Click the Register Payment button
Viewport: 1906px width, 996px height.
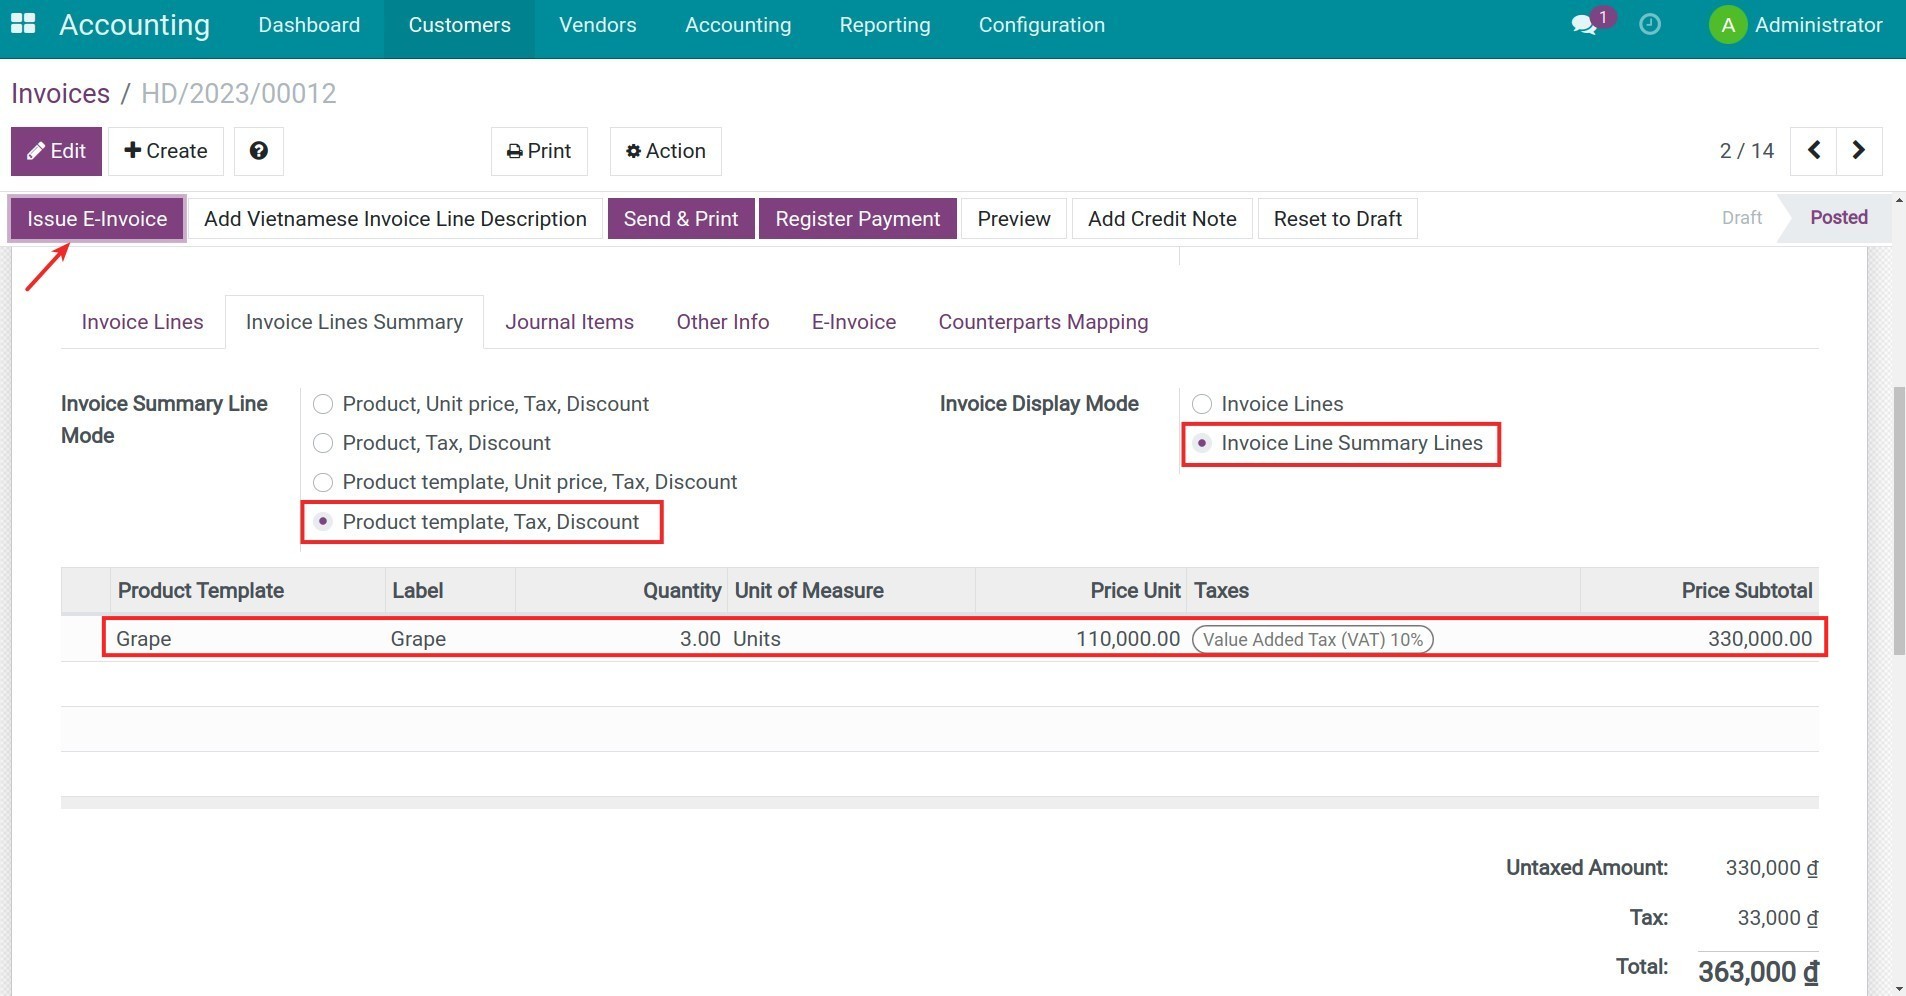click(857, 218)
